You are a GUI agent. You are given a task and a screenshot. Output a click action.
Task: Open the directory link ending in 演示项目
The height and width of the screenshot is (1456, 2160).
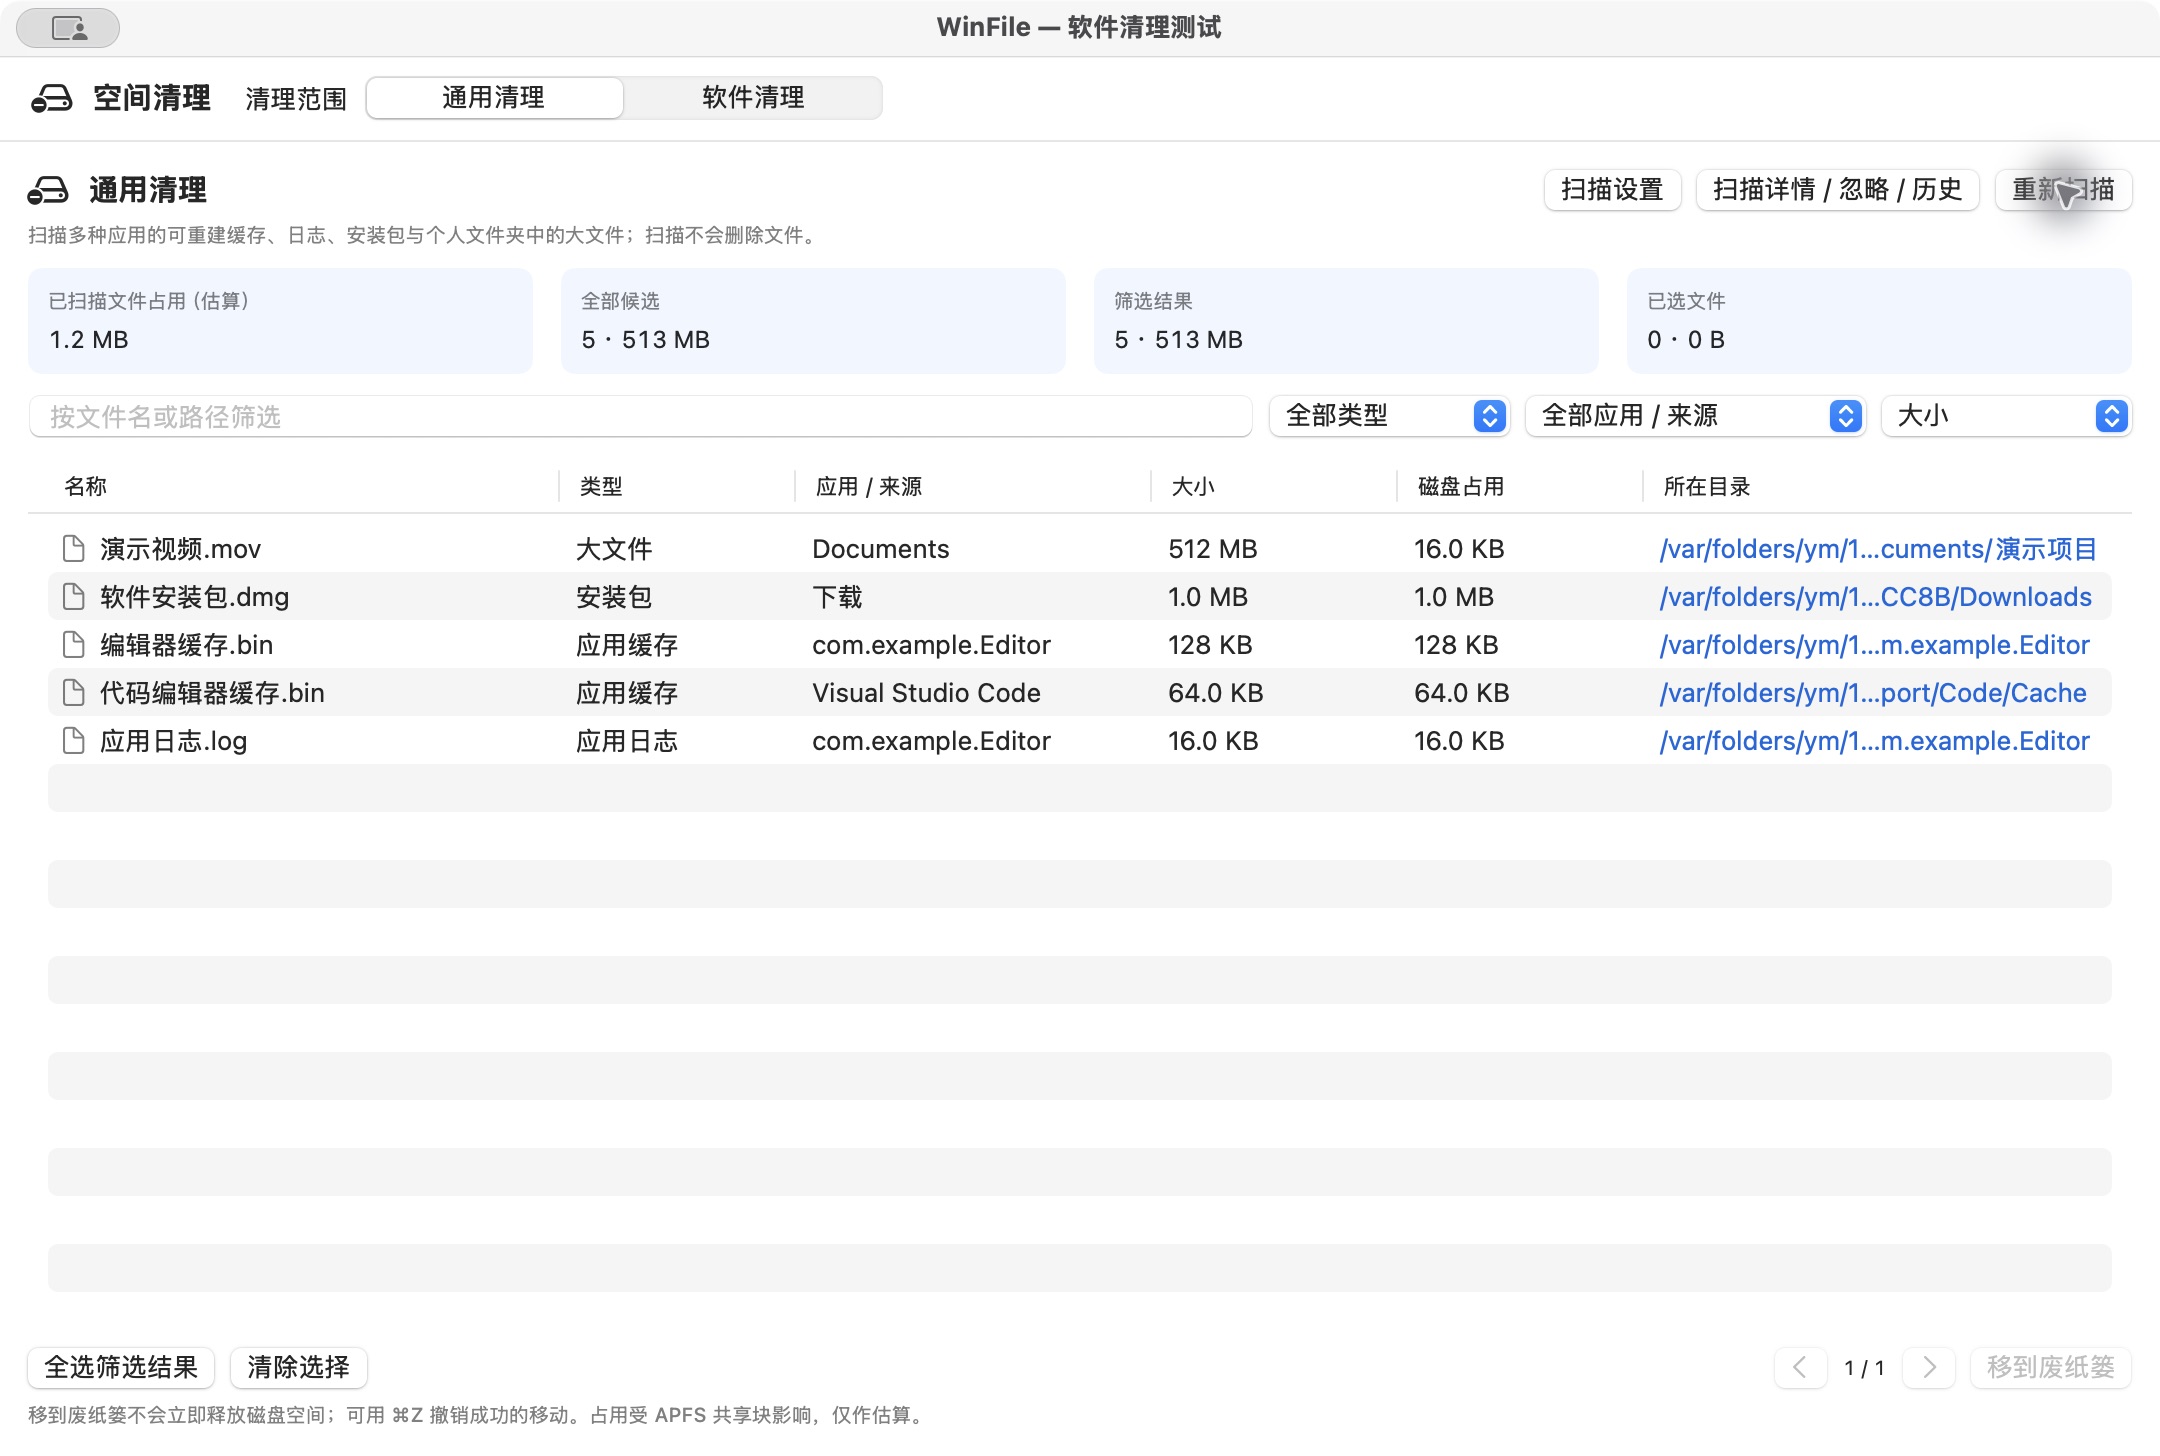pyautogui.click(x=1878, y=549)
